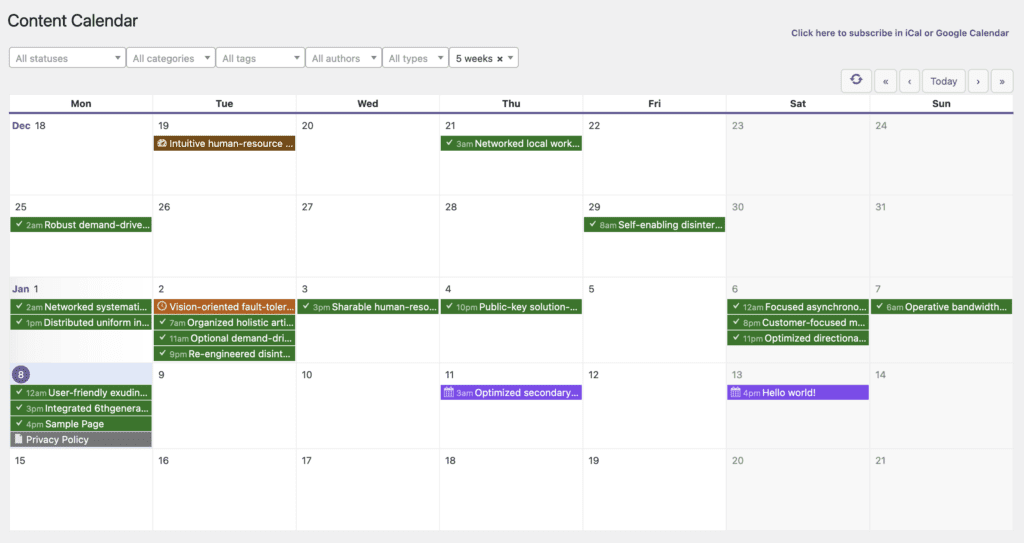Go to next period with single-right arrow
The image size is (1024, 543).
point(978,81)
